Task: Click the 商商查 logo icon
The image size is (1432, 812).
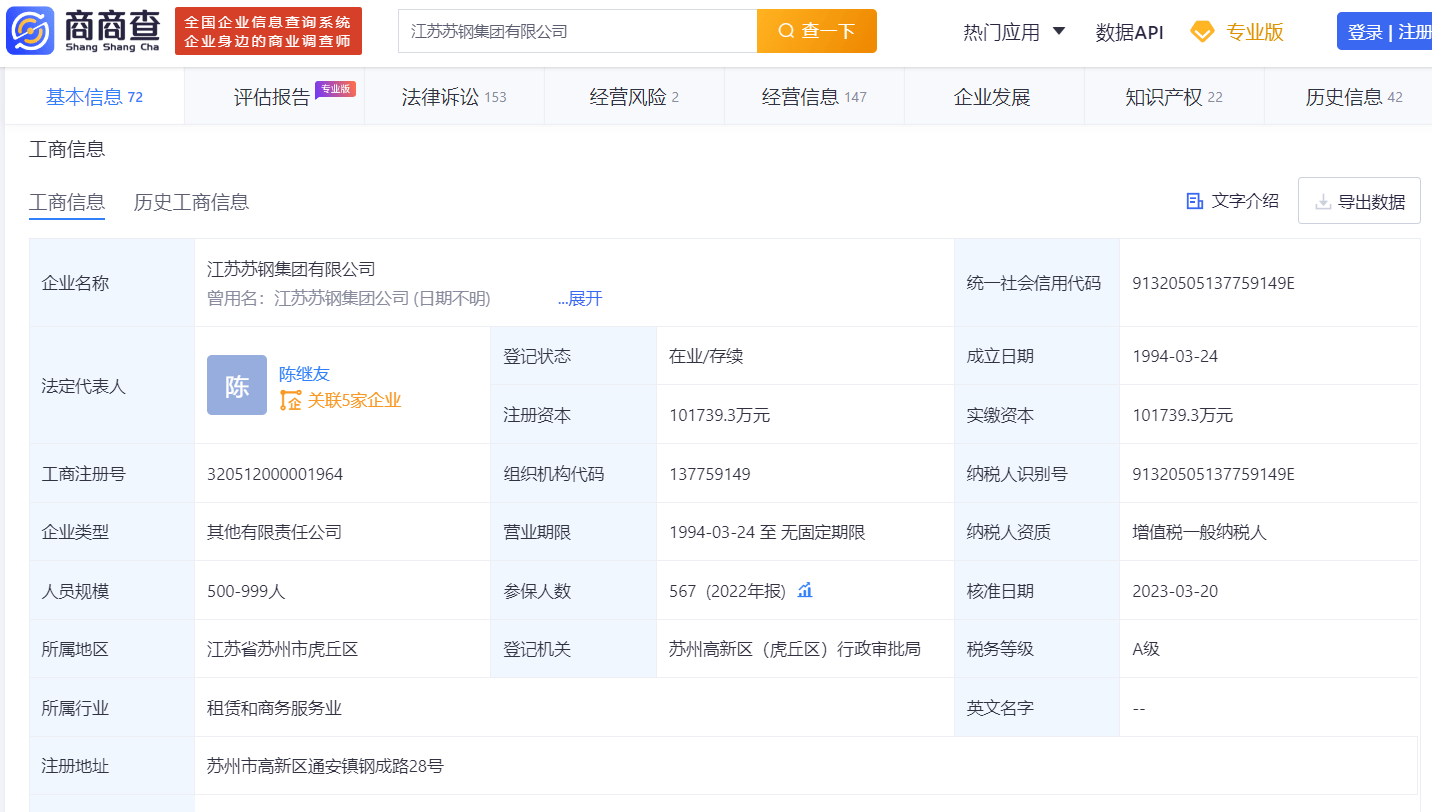Action: click(x=31, y=30)
